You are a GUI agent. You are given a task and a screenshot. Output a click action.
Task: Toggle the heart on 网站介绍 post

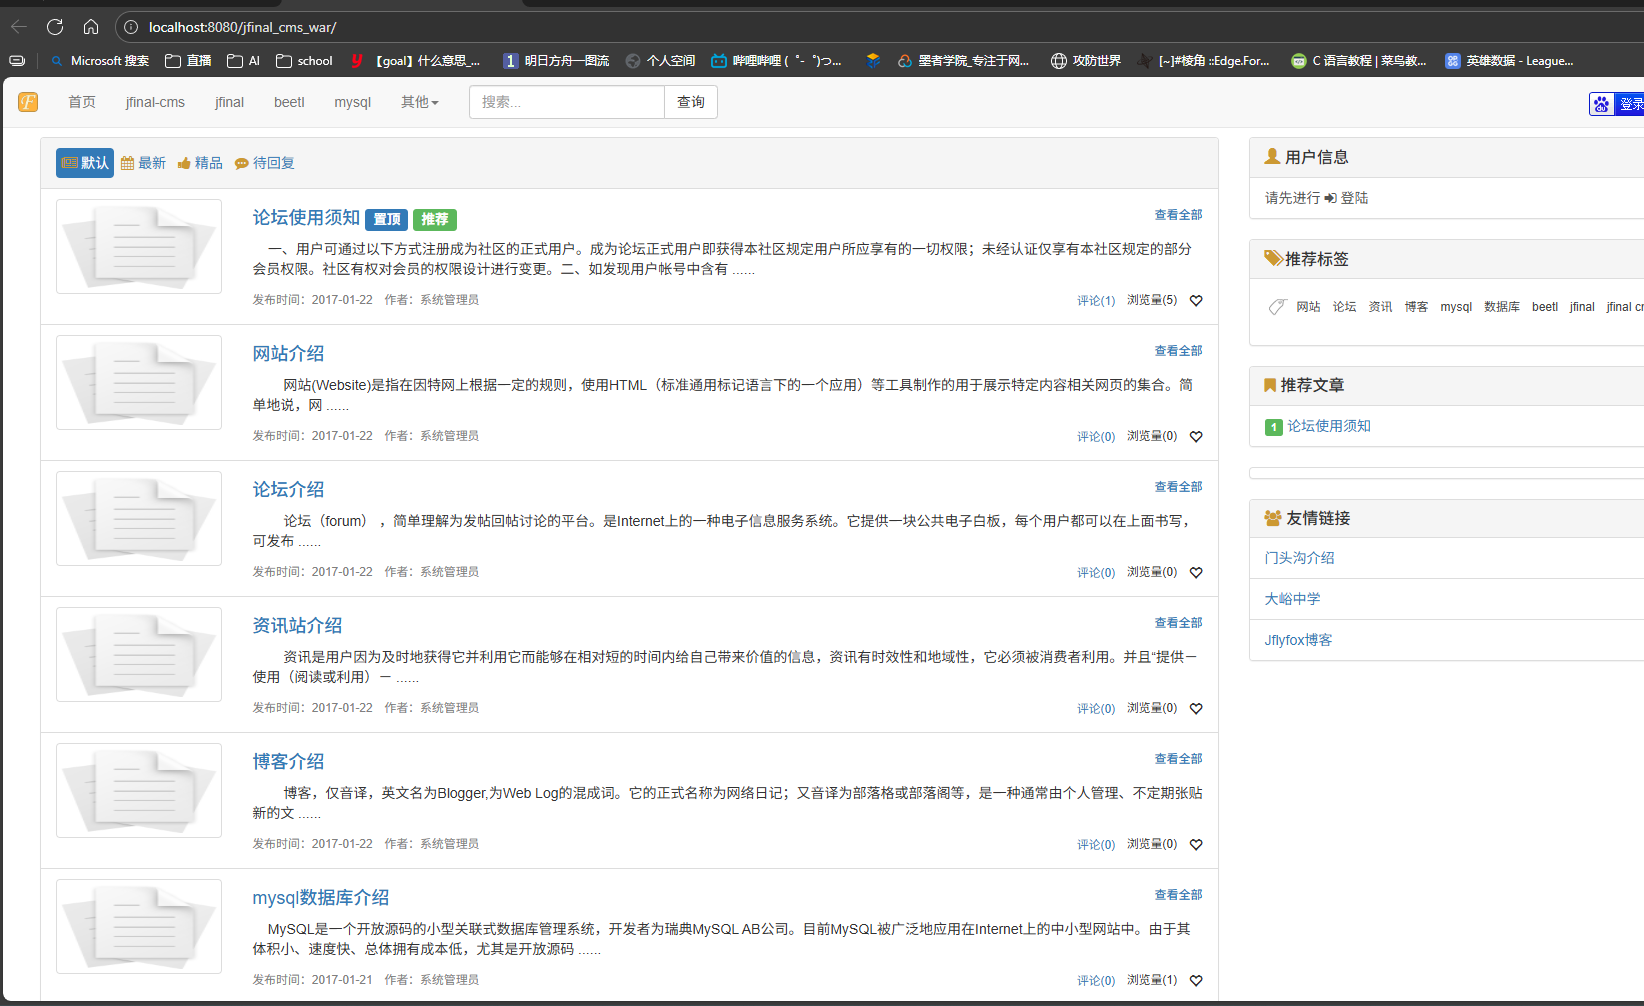[x=1196, y=436]
